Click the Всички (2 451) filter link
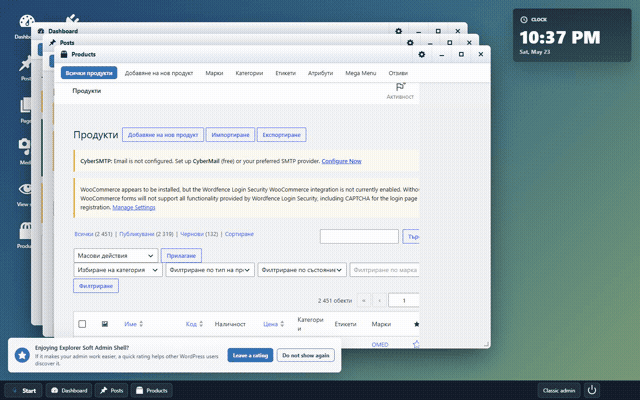640x400 pixels. tap(93, 234)
